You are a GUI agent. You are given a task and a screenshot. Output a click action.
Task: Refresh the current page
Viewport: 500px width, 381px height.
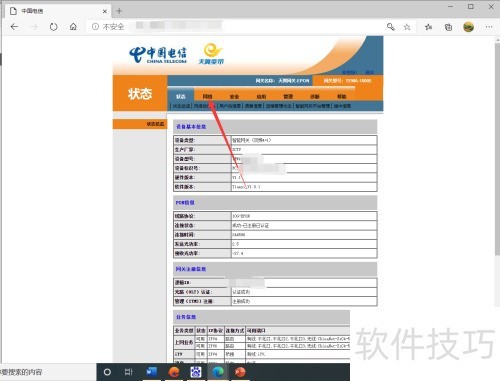click(x=53, y=27)
